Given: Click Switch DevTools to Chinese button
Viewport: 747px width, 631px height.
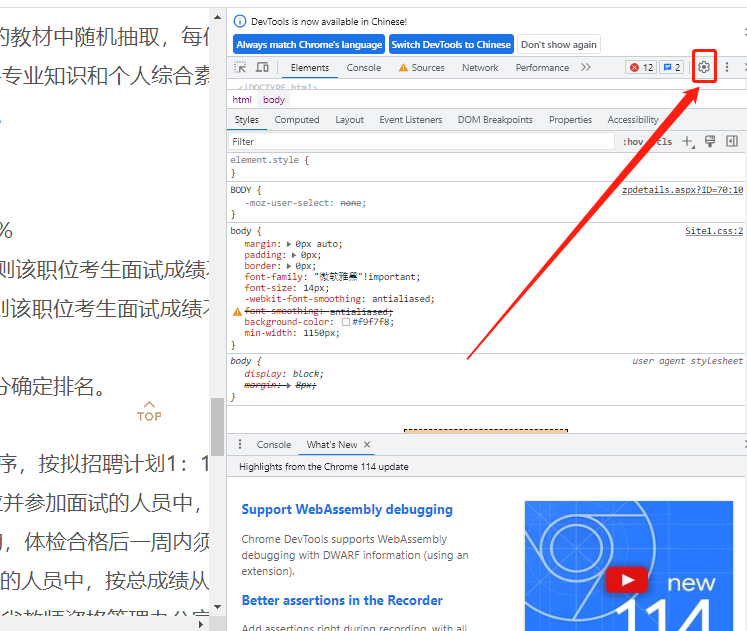Looking at the screenshot, I should click(451, 44).
